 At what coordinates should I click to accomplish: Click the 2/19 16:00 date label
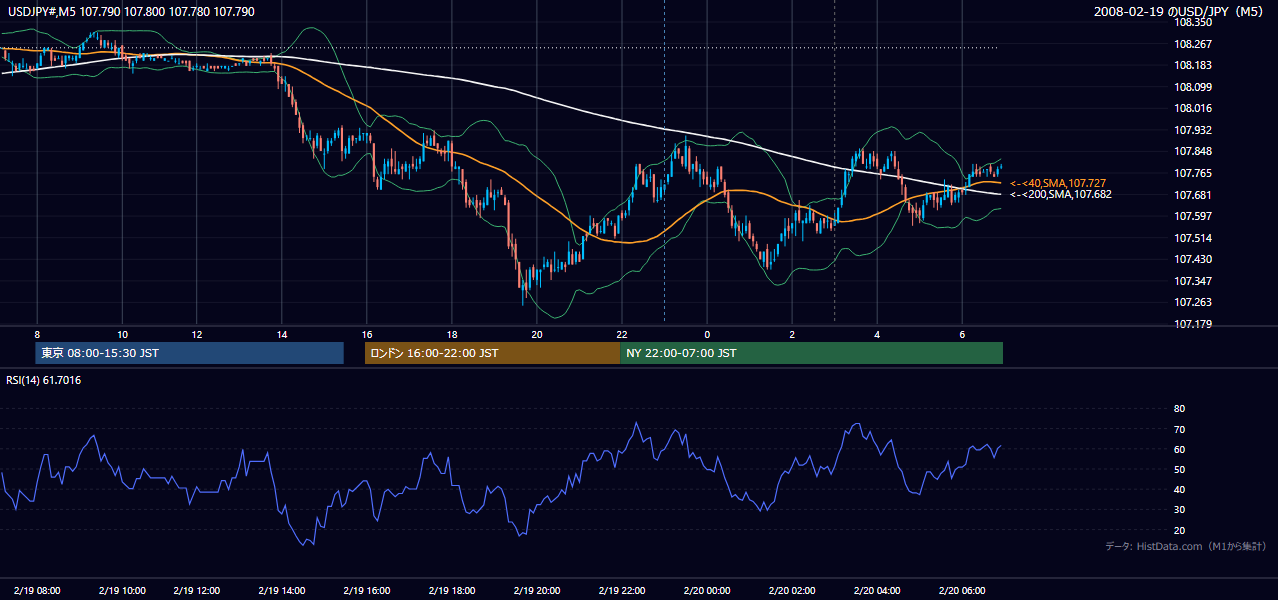click(367, 590)
